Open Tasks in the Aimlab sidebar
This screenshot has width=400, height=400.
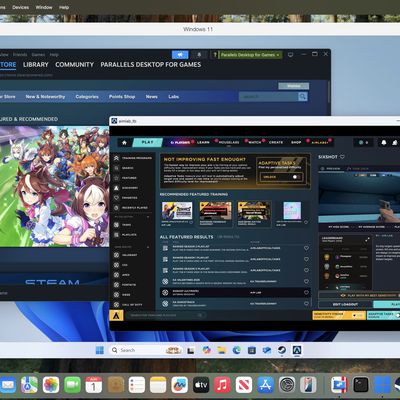click(x=122, y=225)
